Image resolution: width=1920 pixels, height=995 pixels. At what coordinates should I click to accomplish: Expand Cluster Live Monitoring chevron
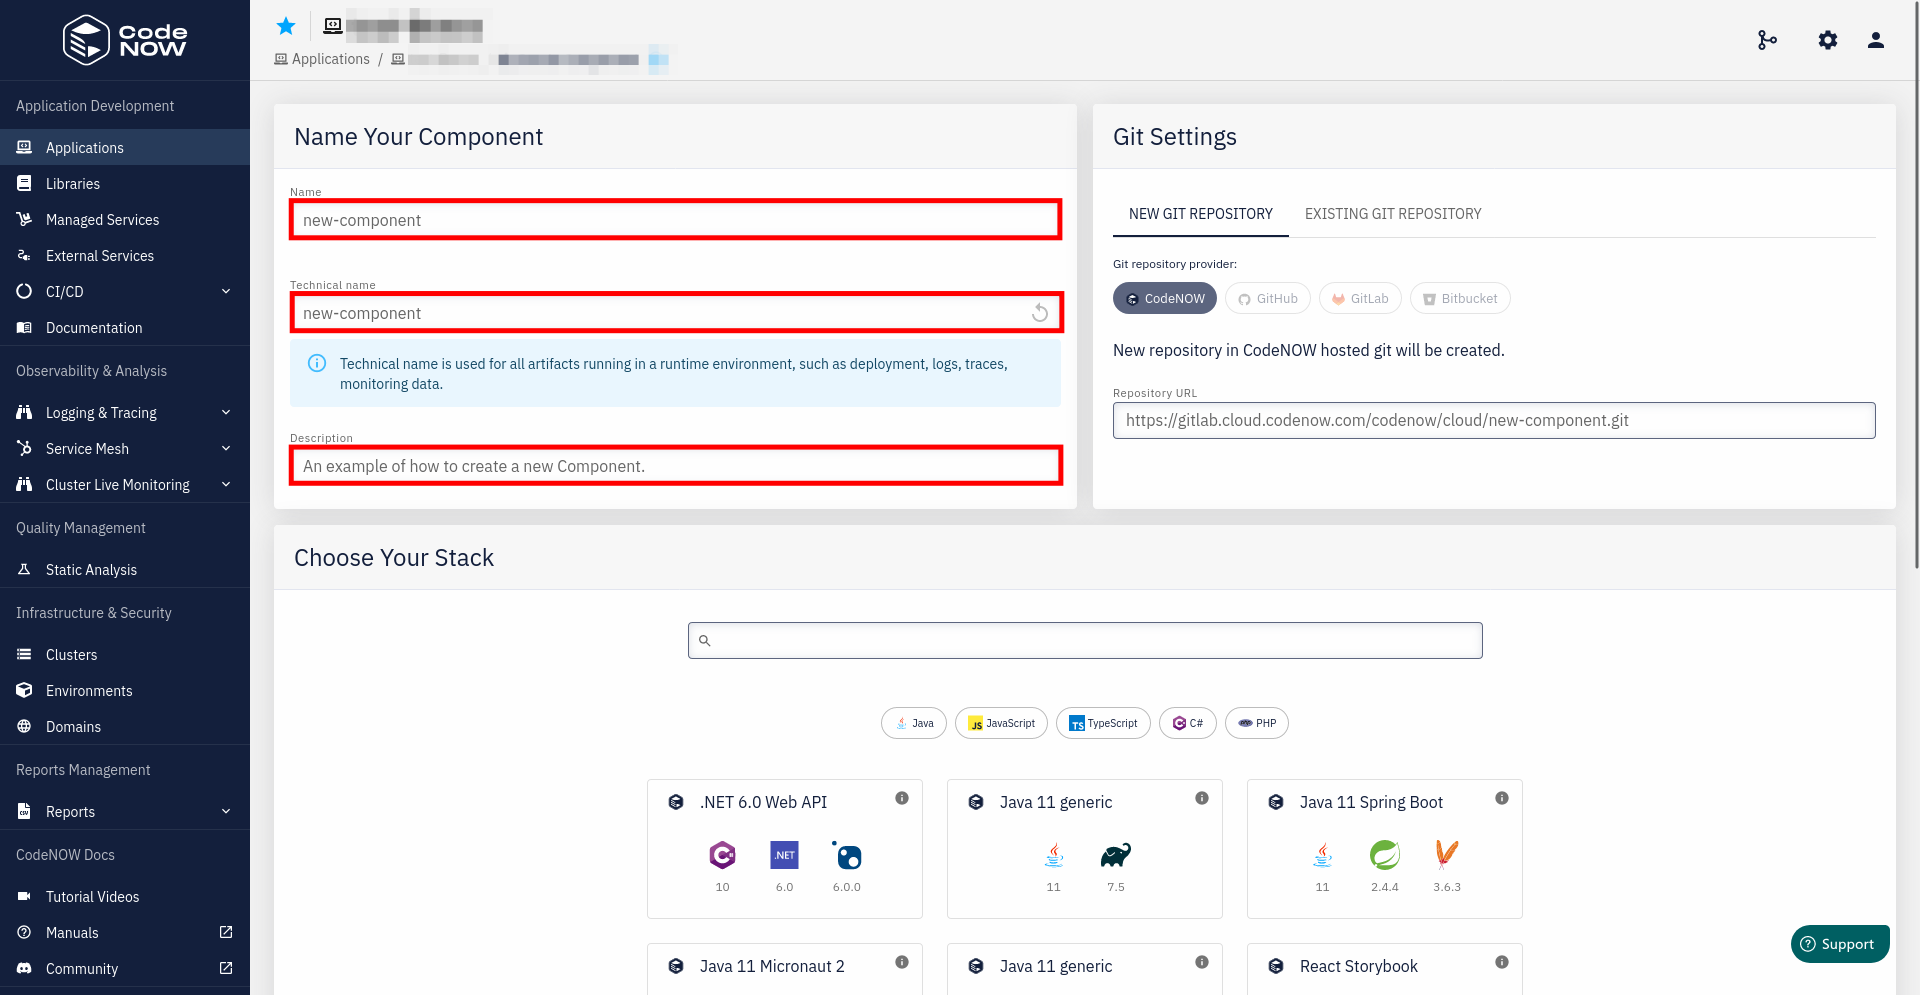point(226,484)
